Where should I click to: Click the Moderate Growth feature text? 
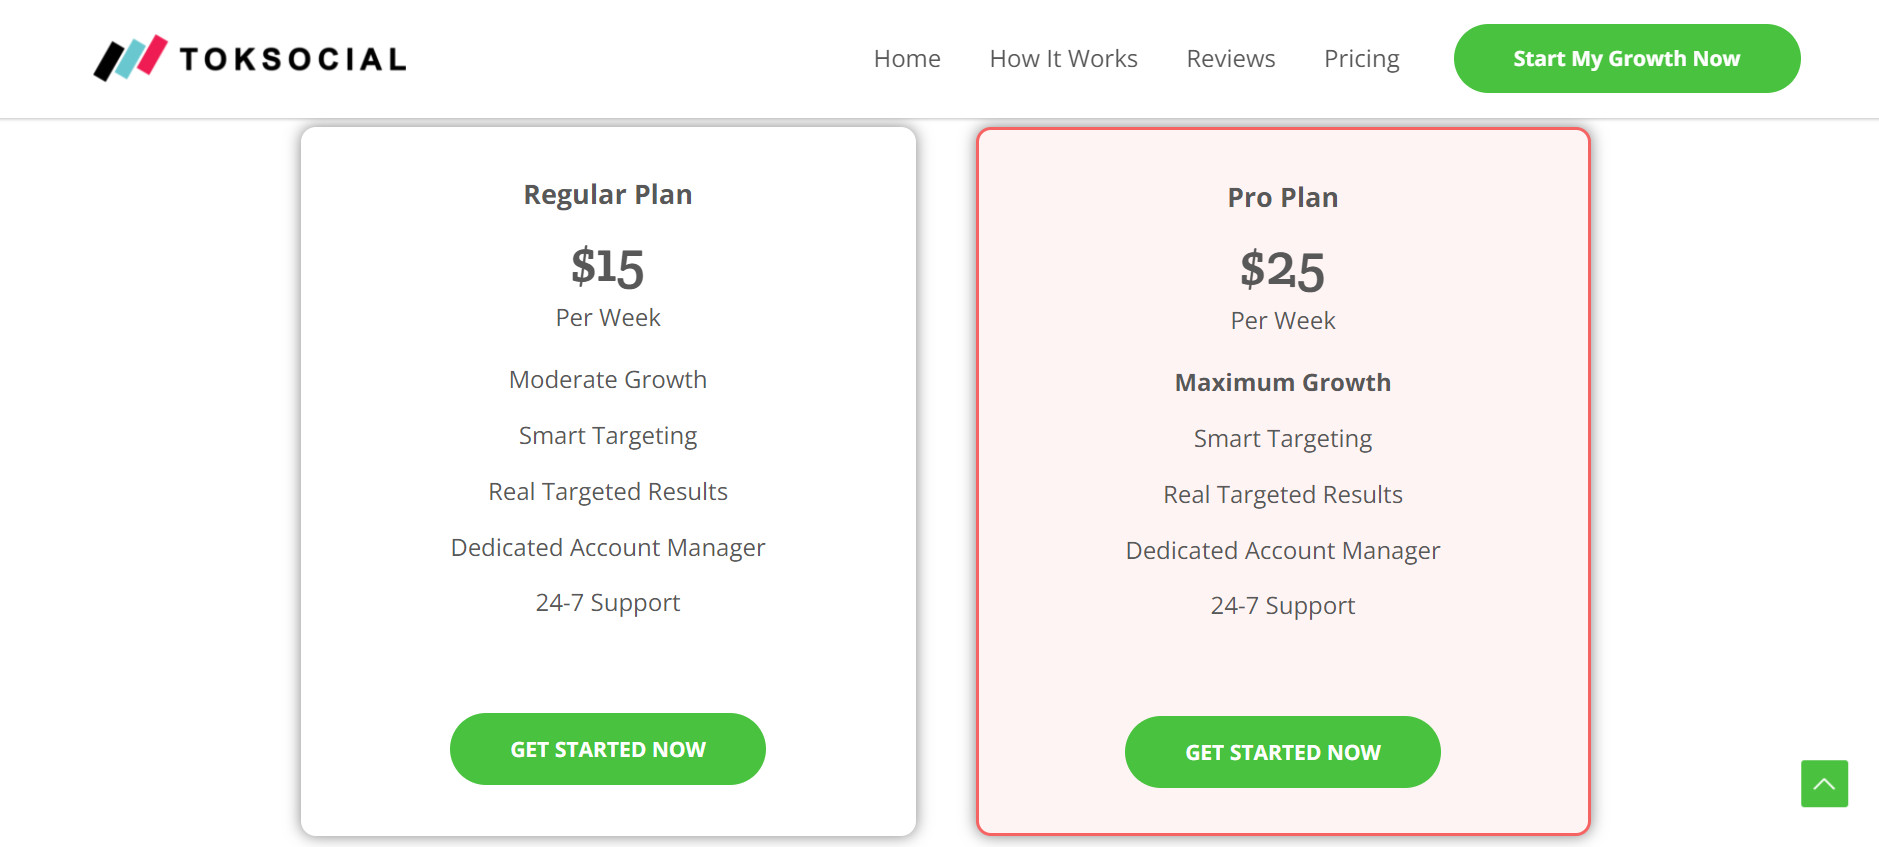tap(608, 379)
